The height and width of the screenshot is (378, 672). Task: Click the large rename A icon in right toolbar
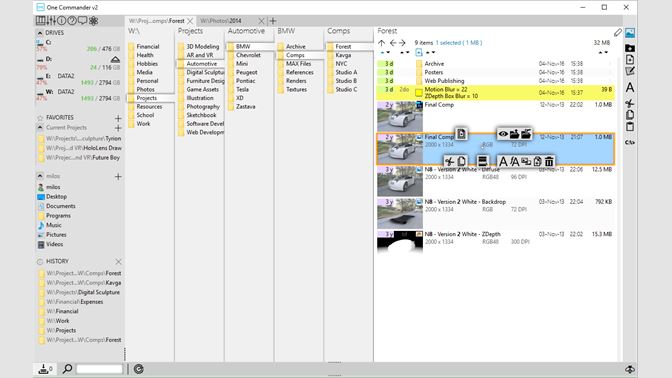tap(630, 87)
